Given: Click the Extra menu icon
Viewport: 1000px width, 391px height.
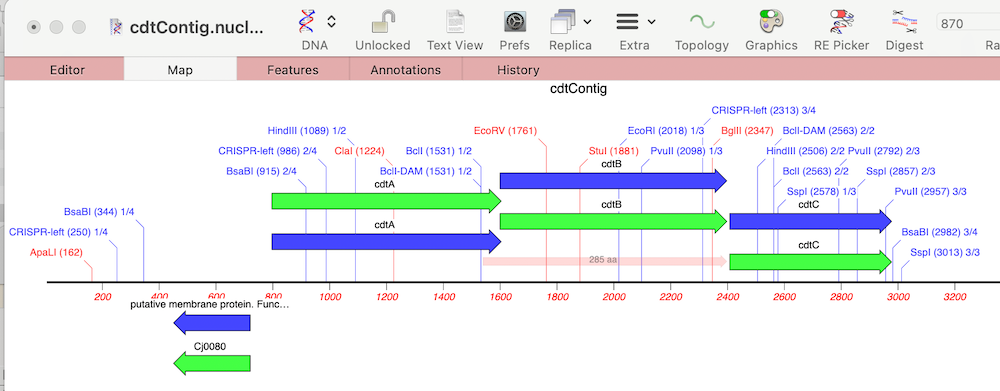Looking at the screenshot, I should (x=628, y=22).
